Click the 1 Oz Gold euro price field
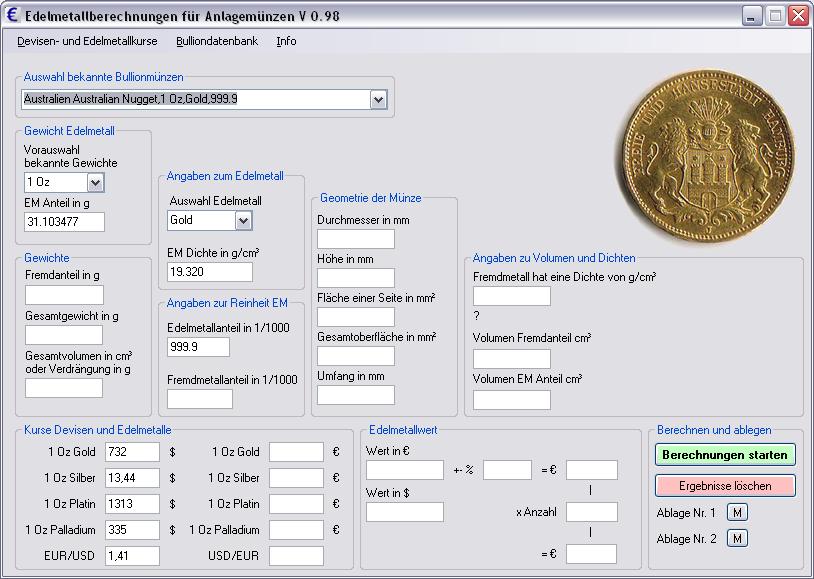The image size is (814, 579). point(296,452)
